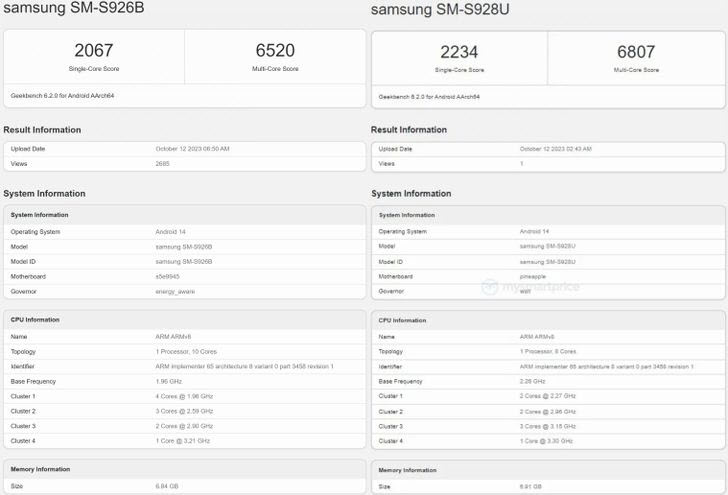The image size is (728, 495).
Task: Select the views count 2685
Action: (162, 163)
